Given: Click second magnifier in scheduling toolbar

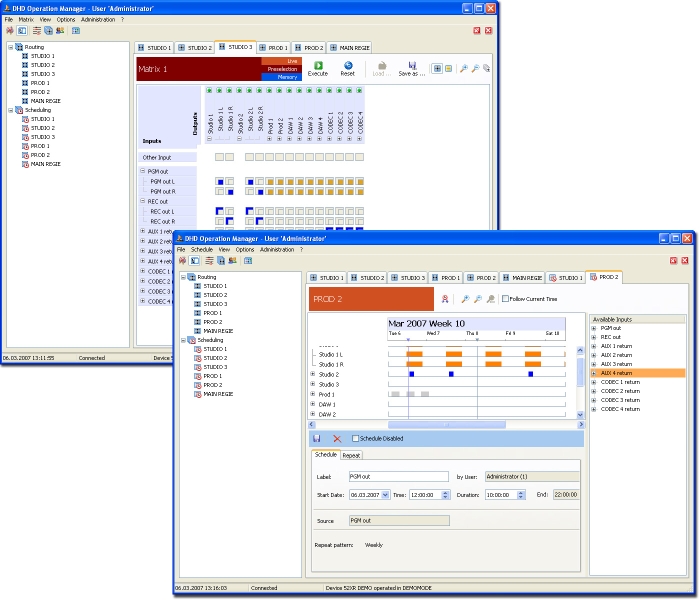Looking at the screenshot, I should (478, 299).
